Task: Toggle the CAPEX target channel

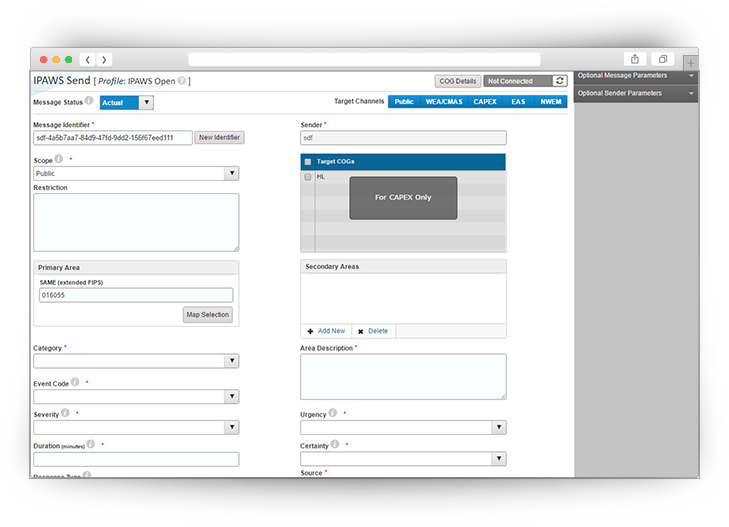Action: [485, 102]
